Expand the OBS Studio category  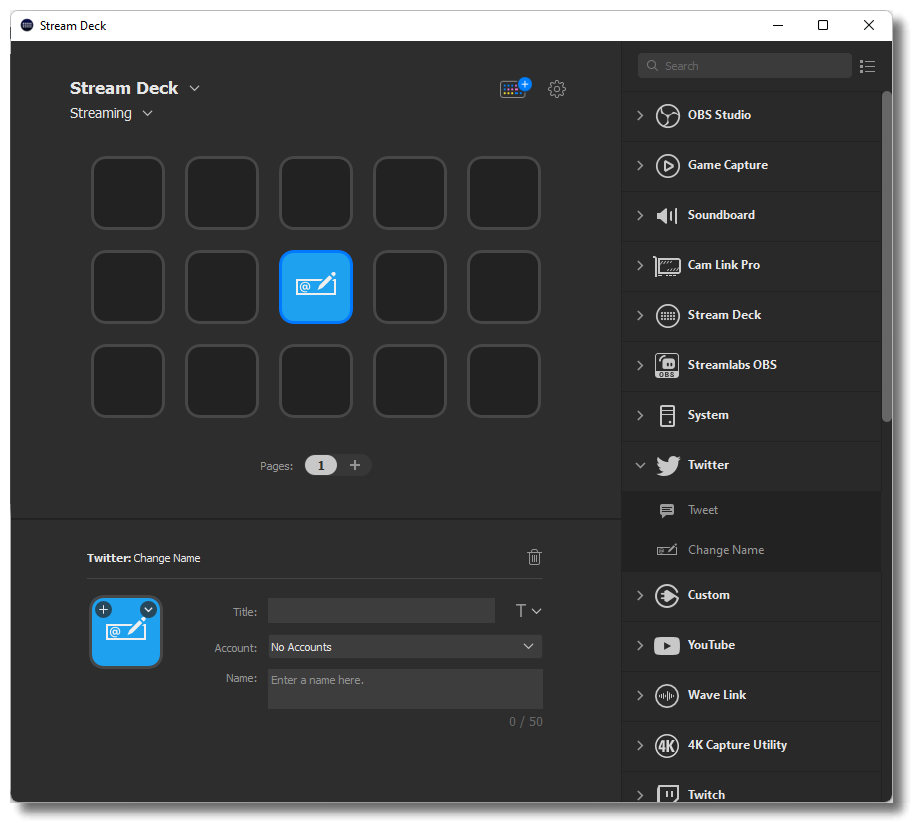click(x=640, y=115)
